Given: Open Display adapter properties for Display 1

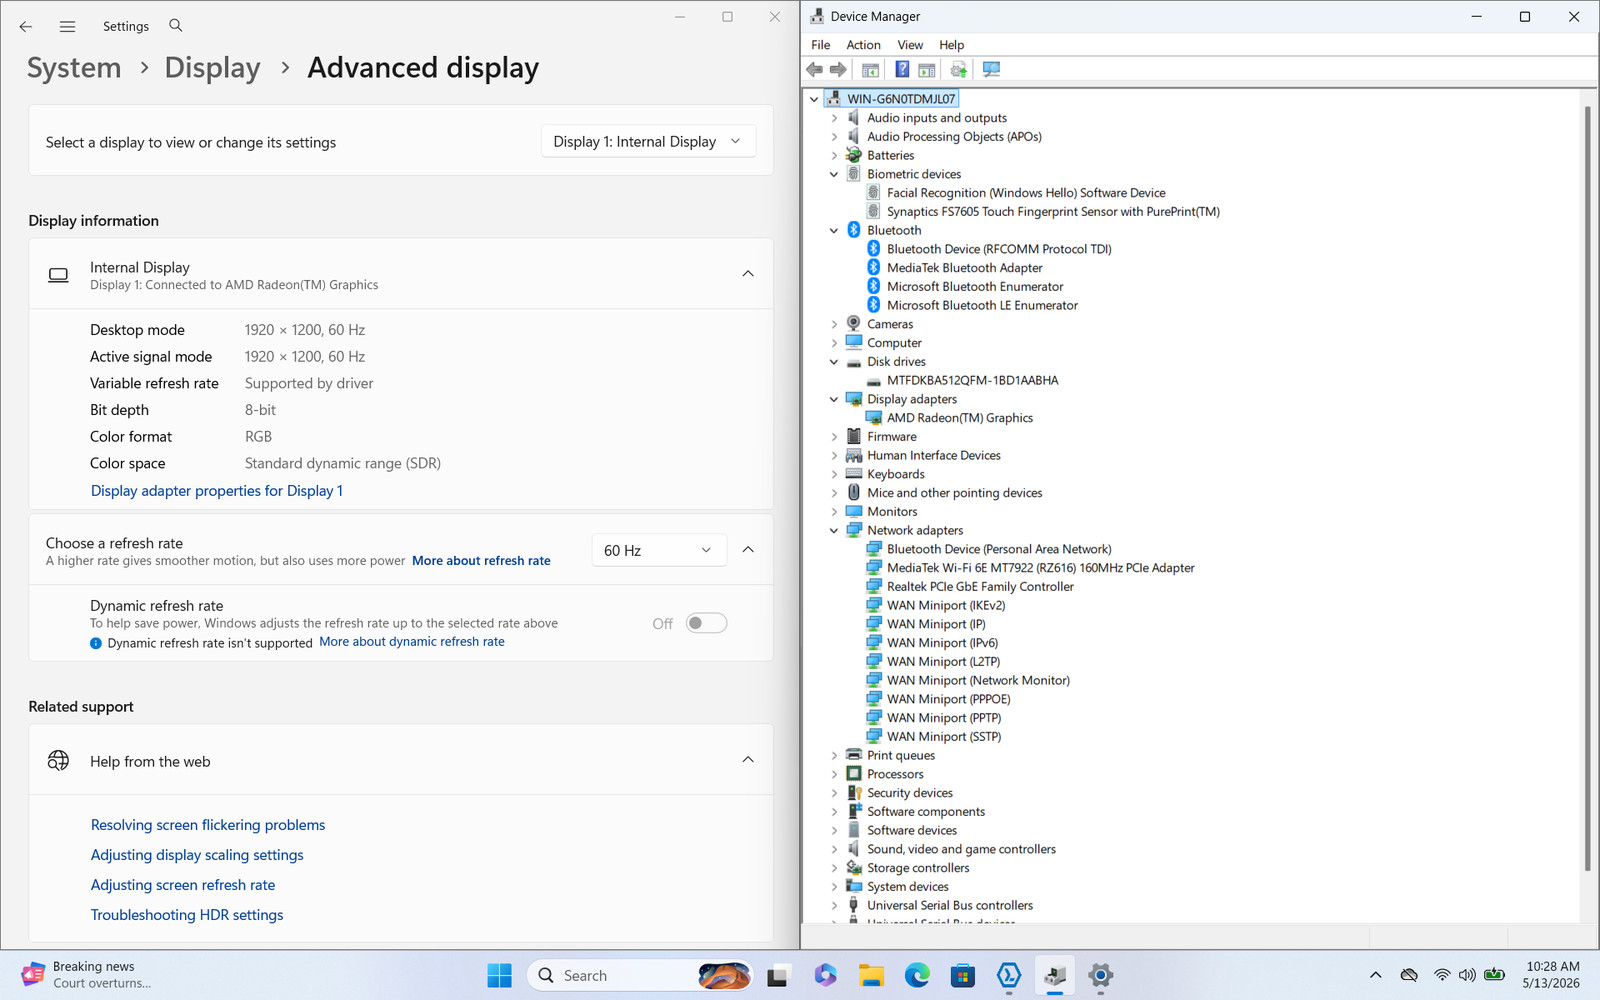Looking at the screenshot, I should (217, 491).
